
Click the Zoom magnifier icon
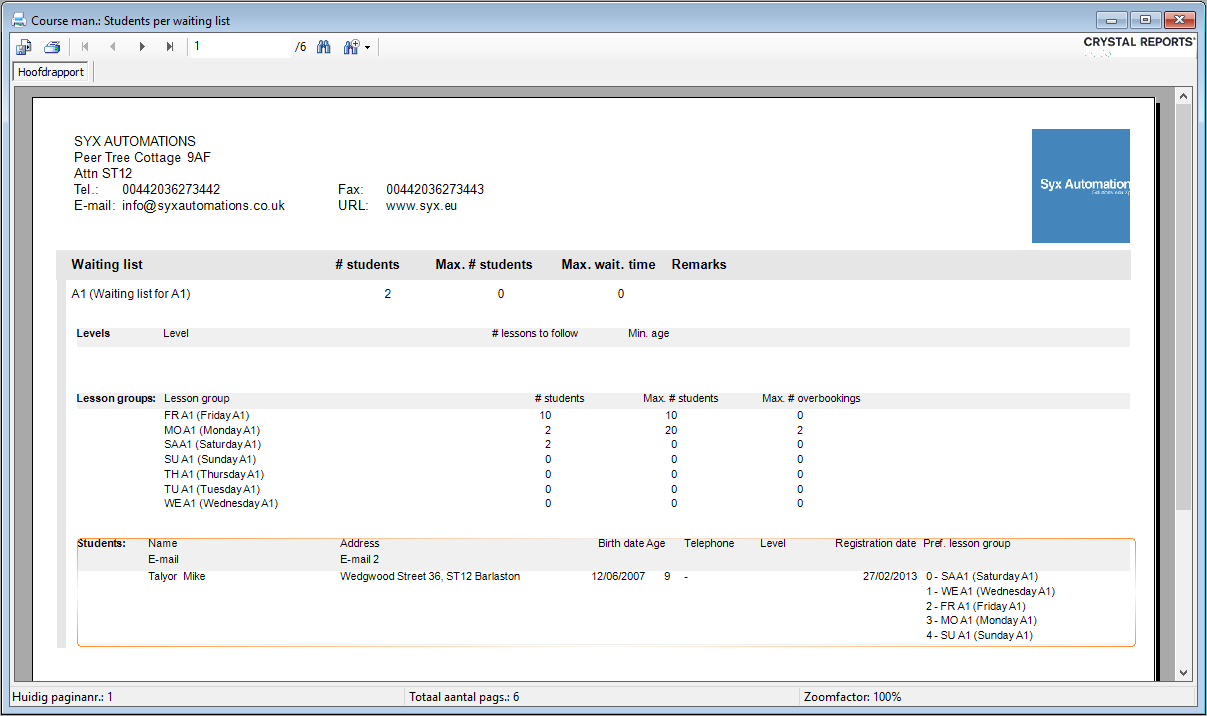coord(351,47)
